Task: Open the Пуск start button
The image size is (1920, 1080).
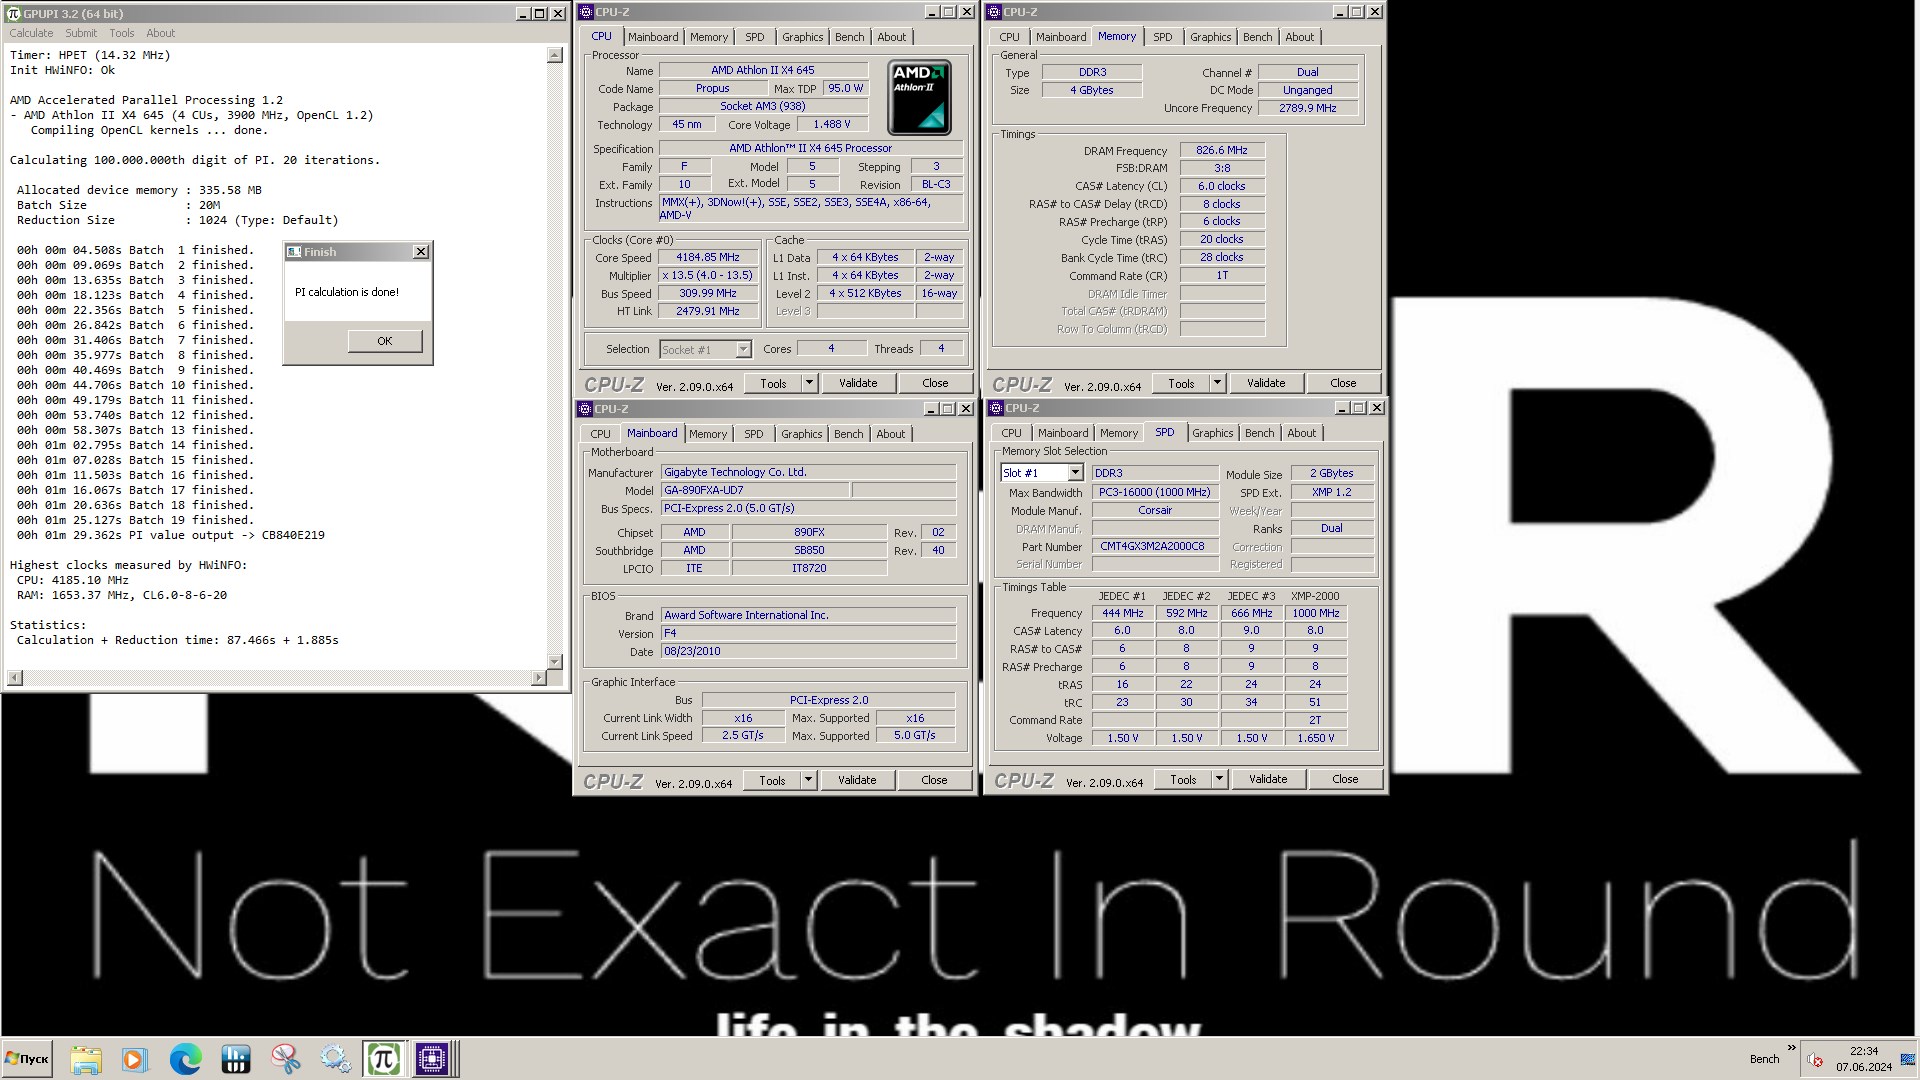Action: [27, 1059]
